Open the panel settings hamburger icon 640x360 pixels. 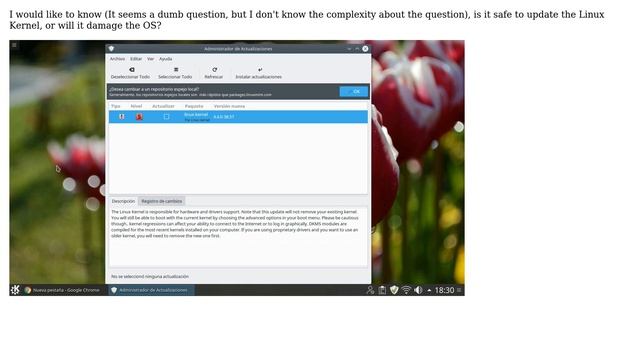459,290
